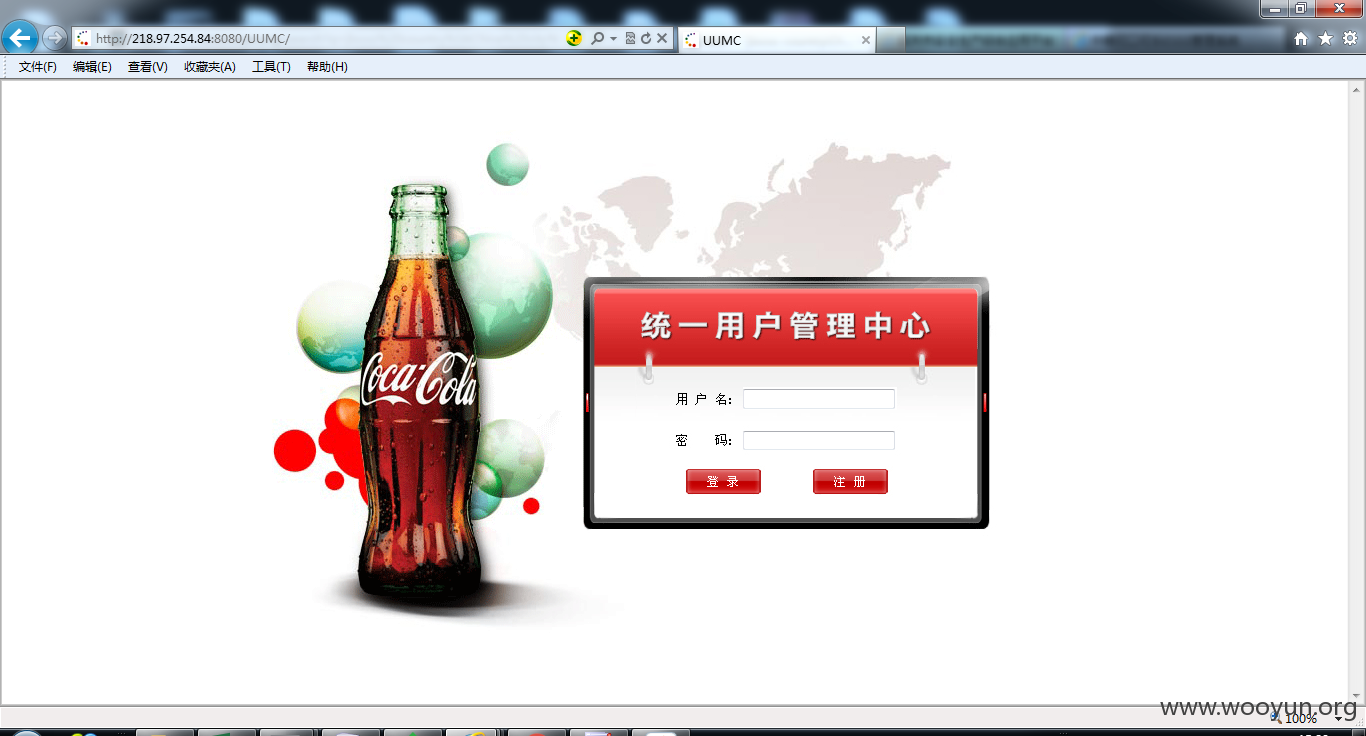Open the 帮助(H) menu
This screenshot has height=736, width=1366.
[327, 67]
